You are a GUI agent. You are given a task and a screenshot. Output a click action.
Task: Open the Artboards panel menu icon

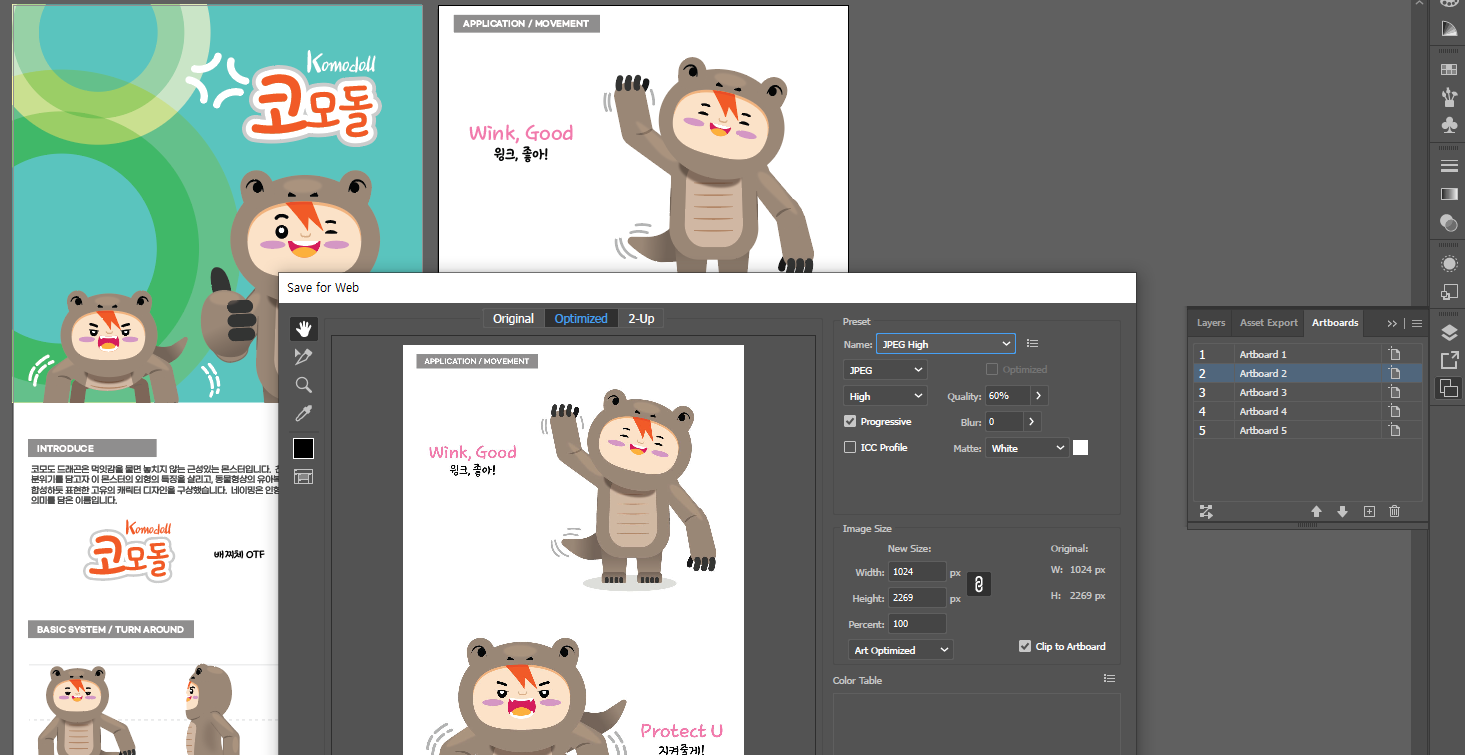pos(1417,323)
